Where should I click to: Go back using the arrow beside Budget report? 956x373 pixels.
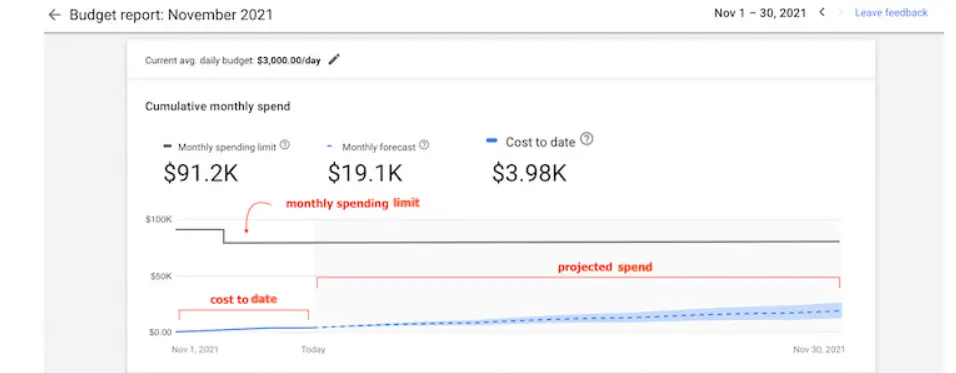pyautogui.click(x=54, y=15)
